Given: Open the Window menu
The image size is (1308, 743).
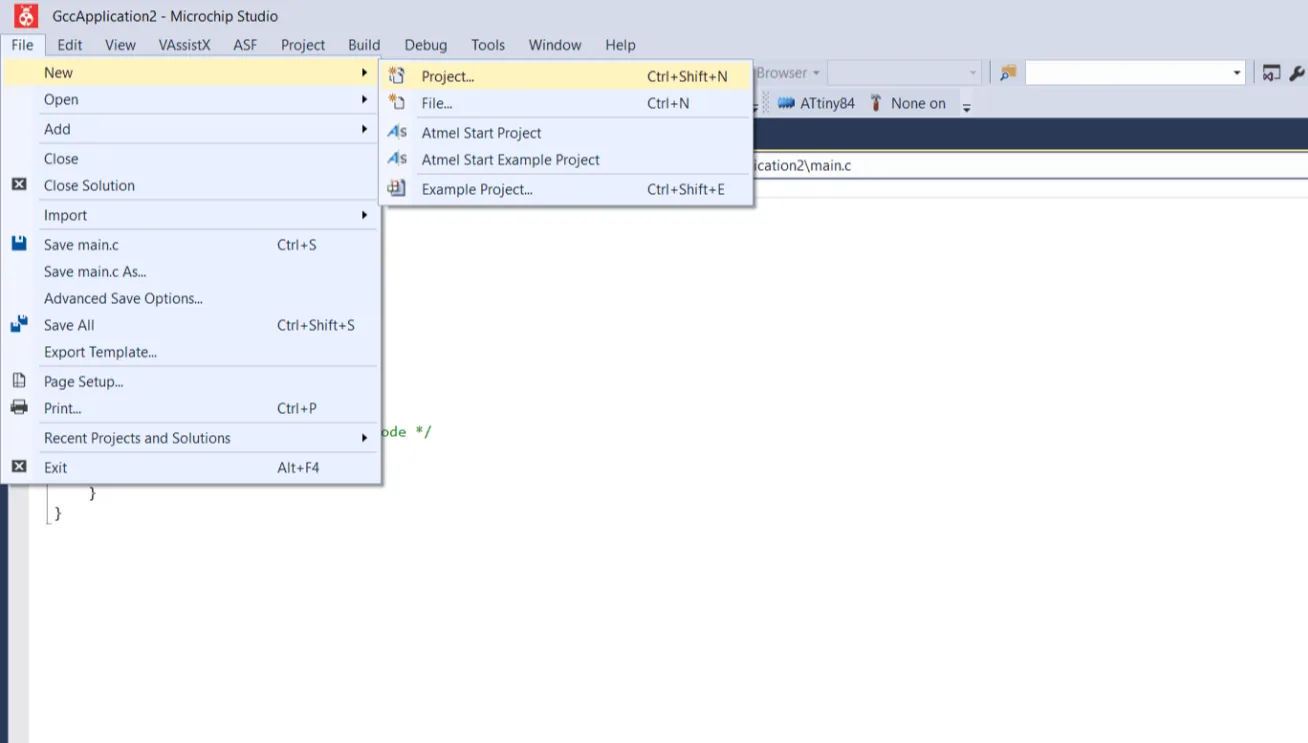Looking at the screenshot, I should 555,45.
